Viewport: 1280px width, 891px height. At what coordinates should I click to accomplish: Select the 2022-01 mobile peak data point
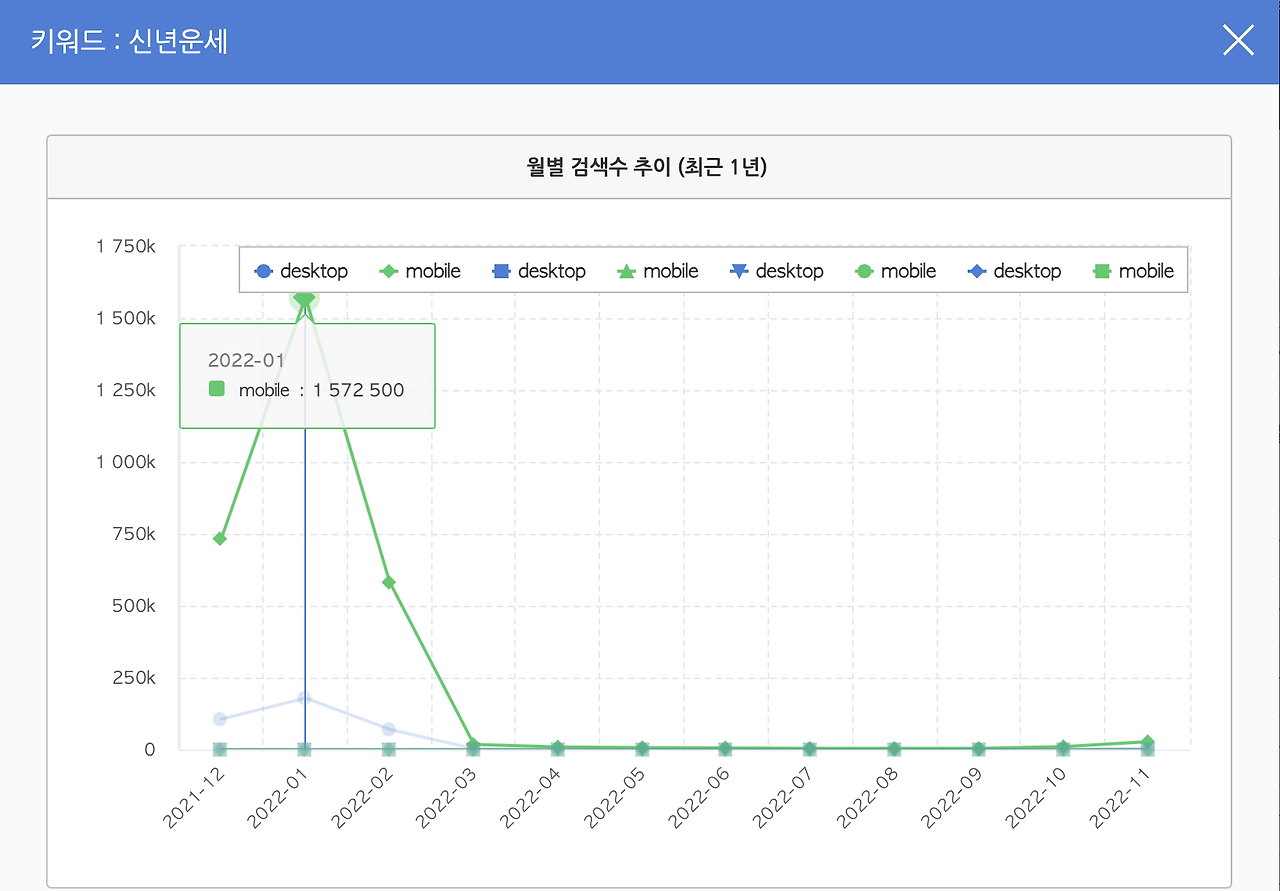(x=302, y=300)
